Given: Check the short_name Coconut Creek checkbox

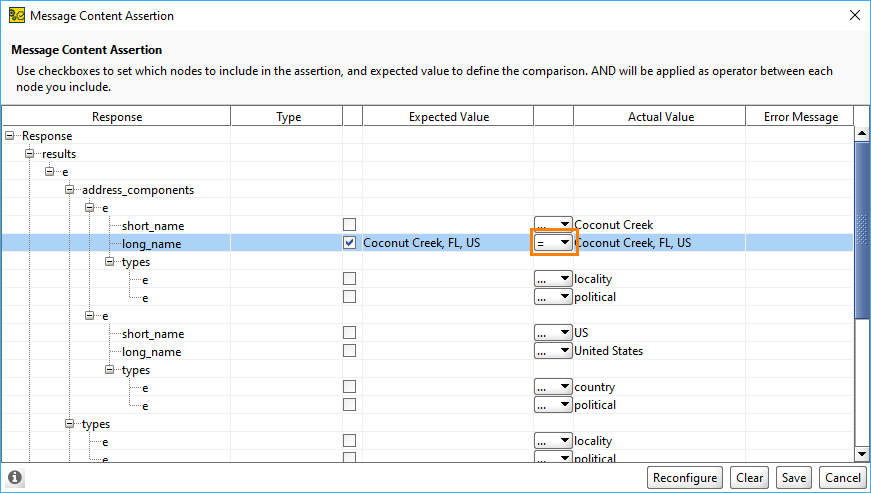Looking at the screenshot, I should click(349, 225).
